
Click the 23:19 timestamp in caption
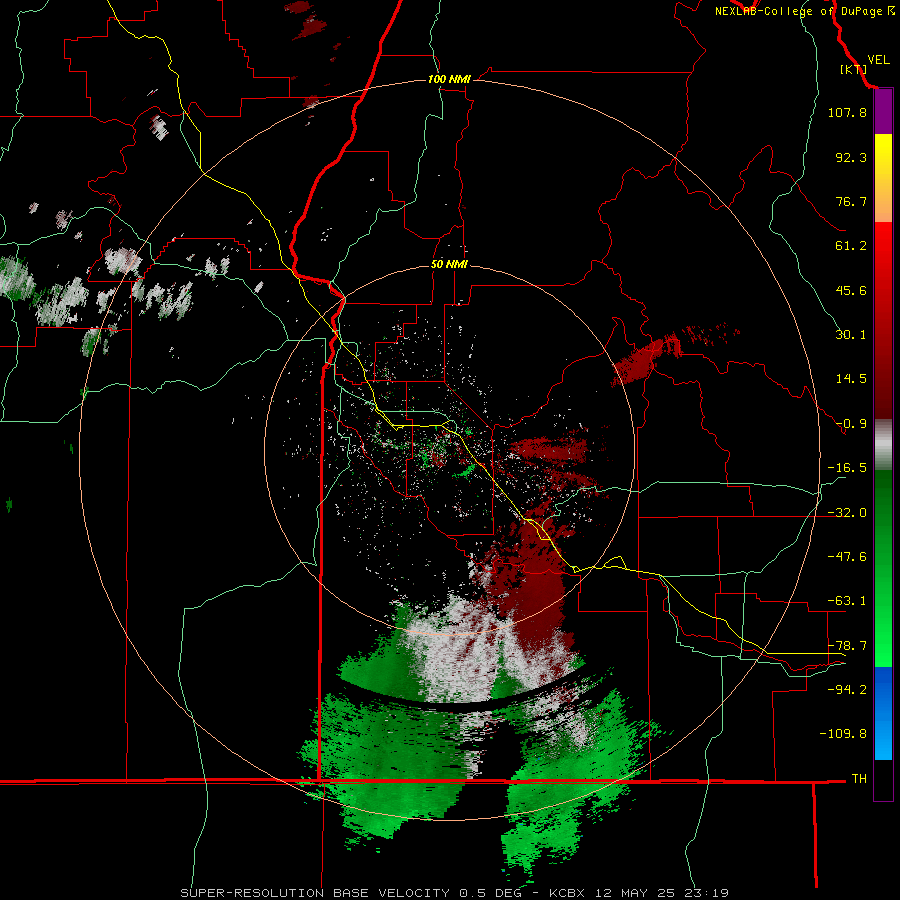coord(707,893)
